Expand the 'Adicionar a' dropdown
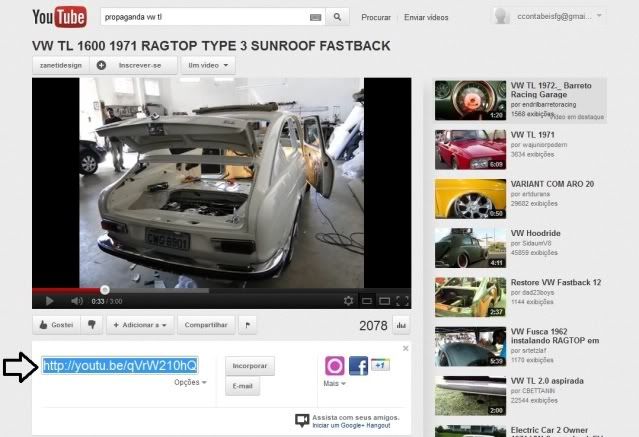 140,325
